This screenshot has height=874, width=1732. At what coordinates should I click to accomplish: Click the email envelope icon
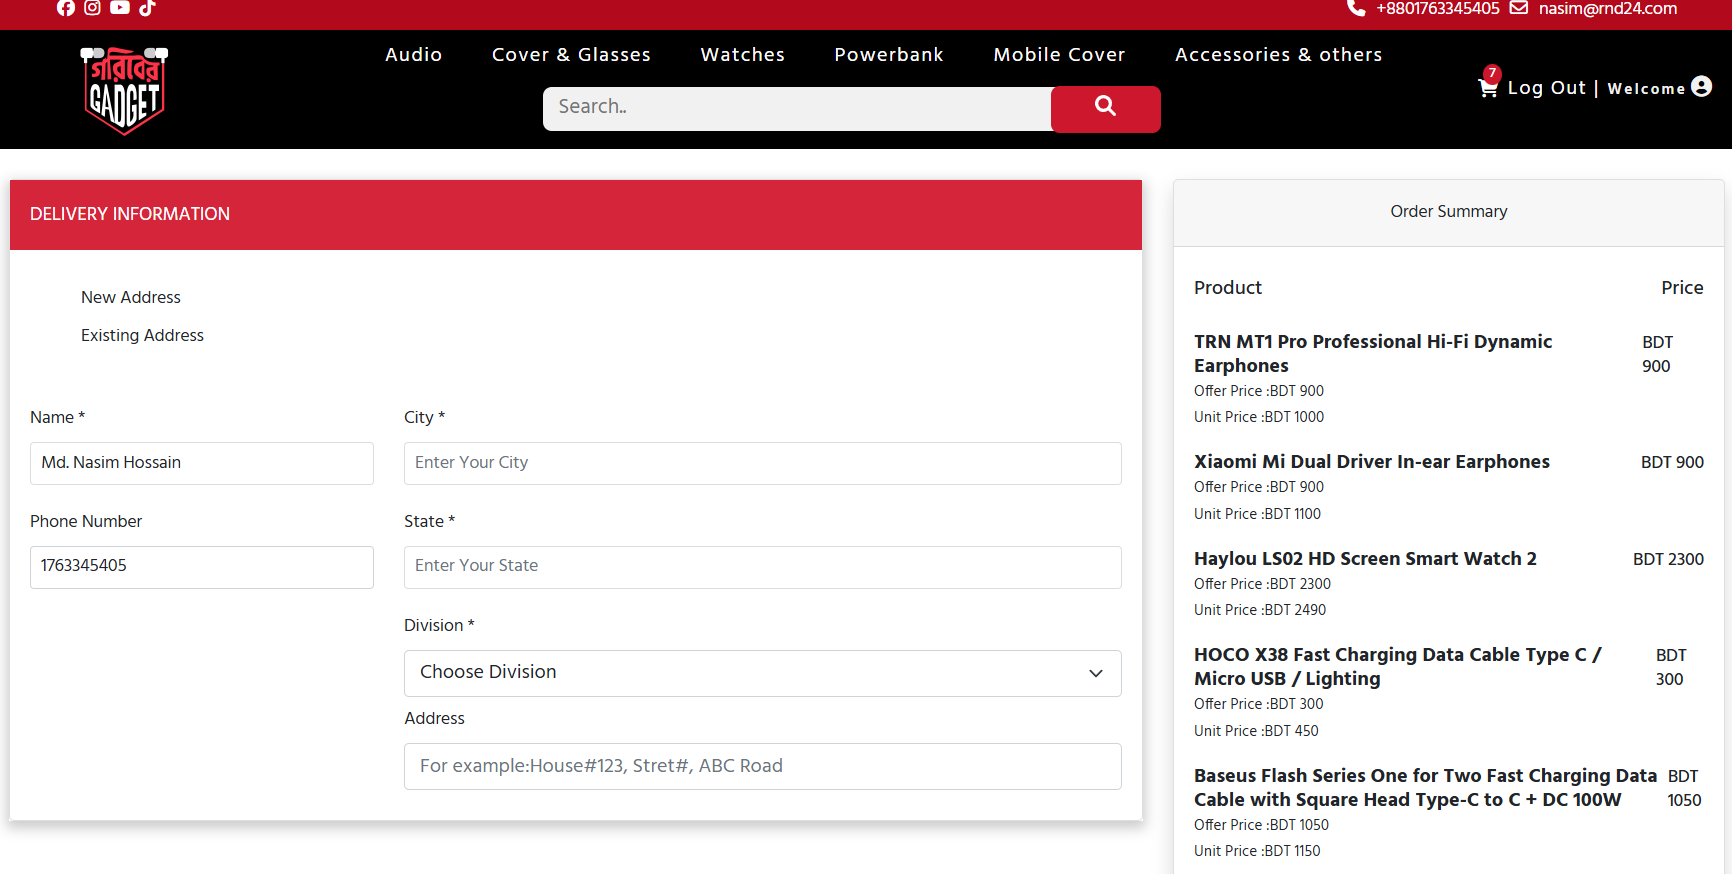pos(1518,8)
